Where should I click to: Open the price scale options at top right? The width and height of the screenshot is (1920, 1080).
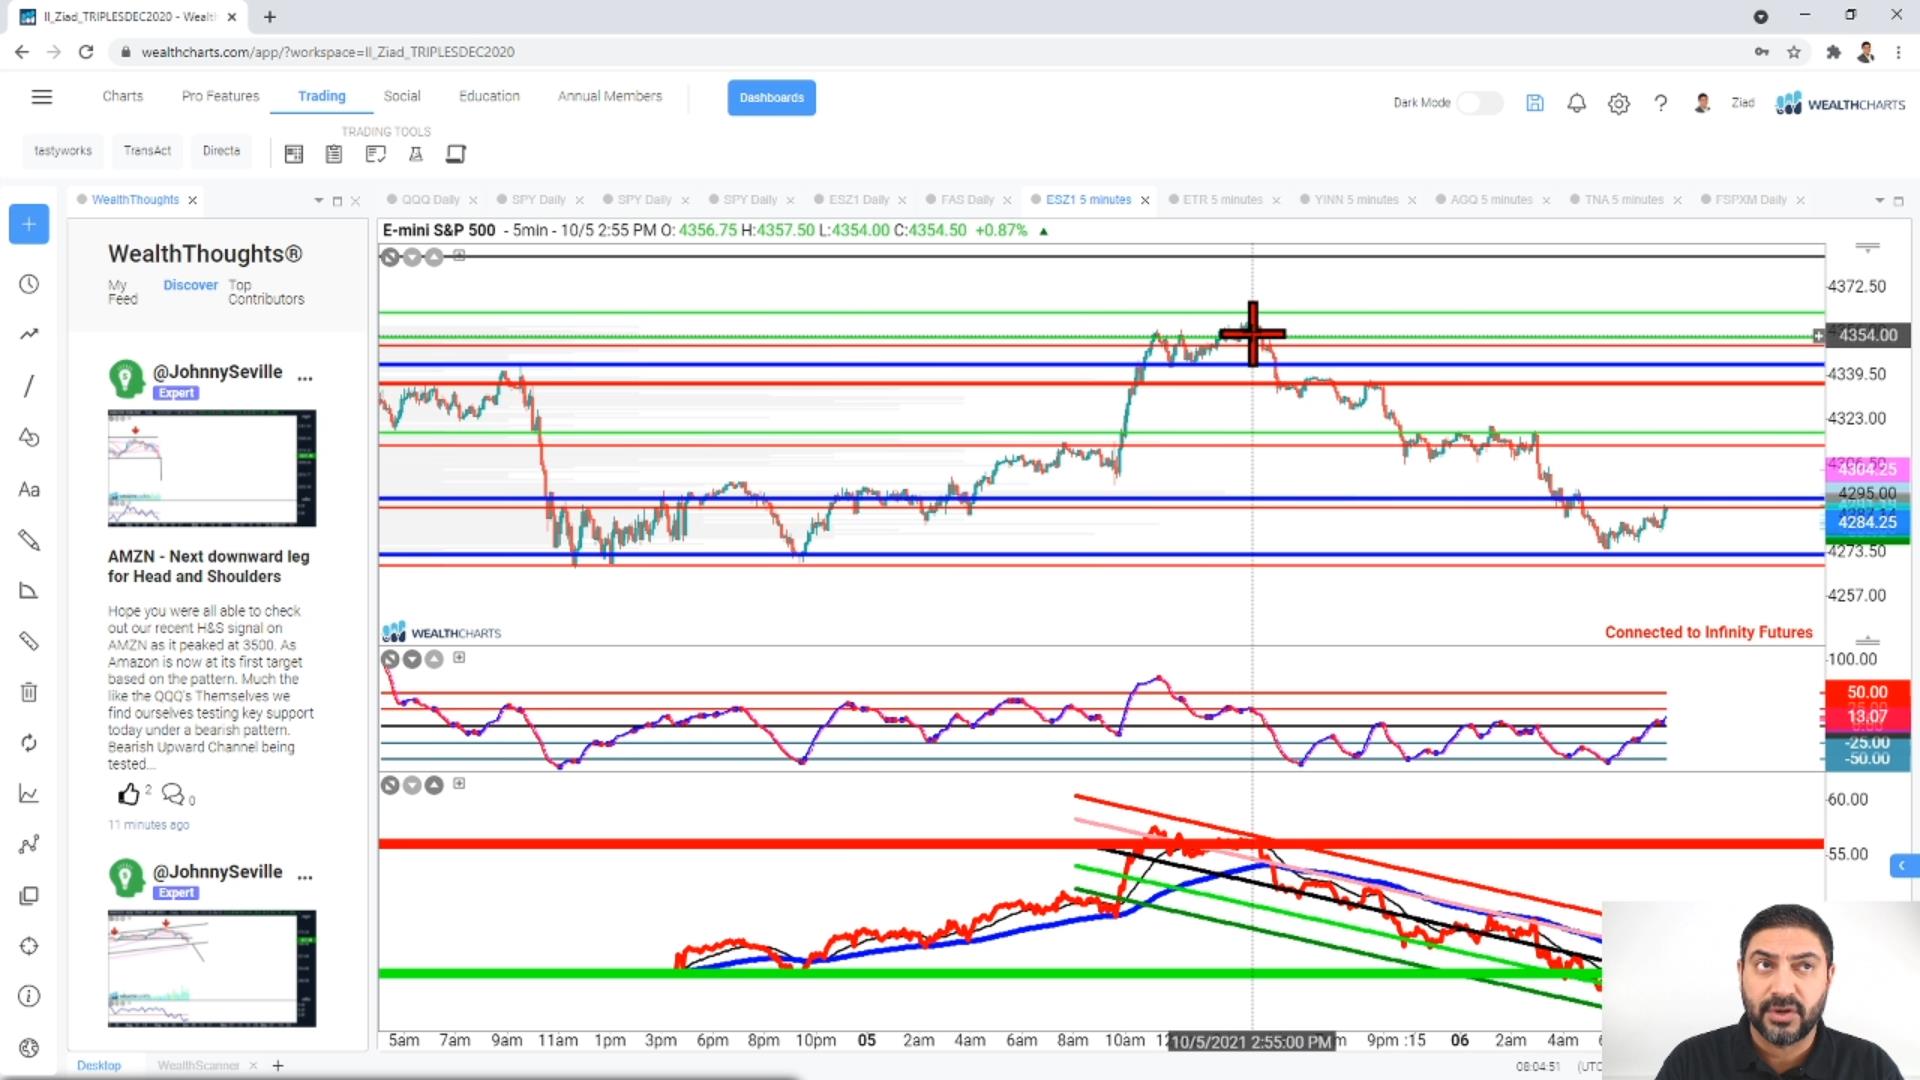tap(1867, 247)
